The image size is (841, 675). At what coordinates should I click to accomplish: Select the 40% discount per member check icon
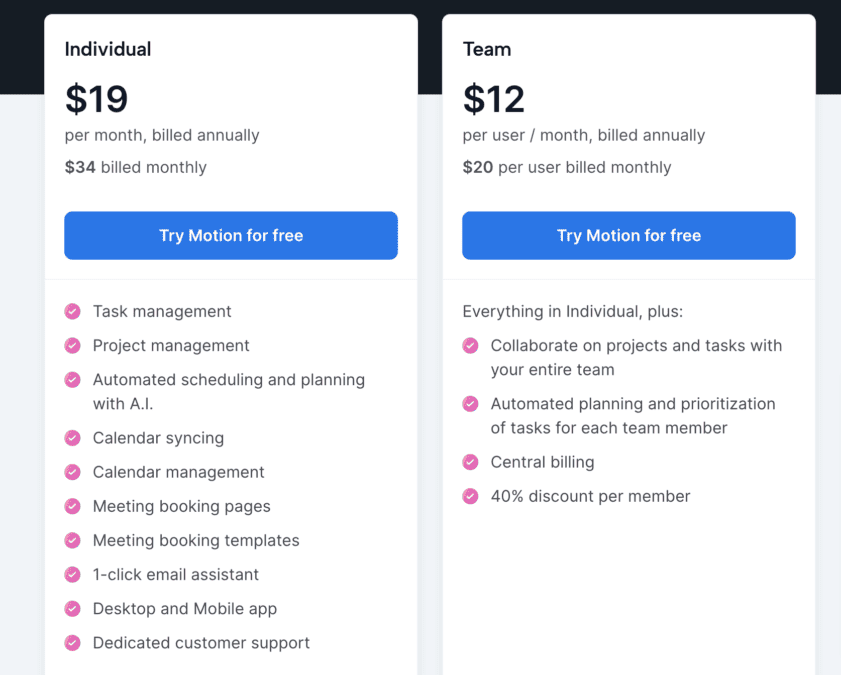point(470,496)
